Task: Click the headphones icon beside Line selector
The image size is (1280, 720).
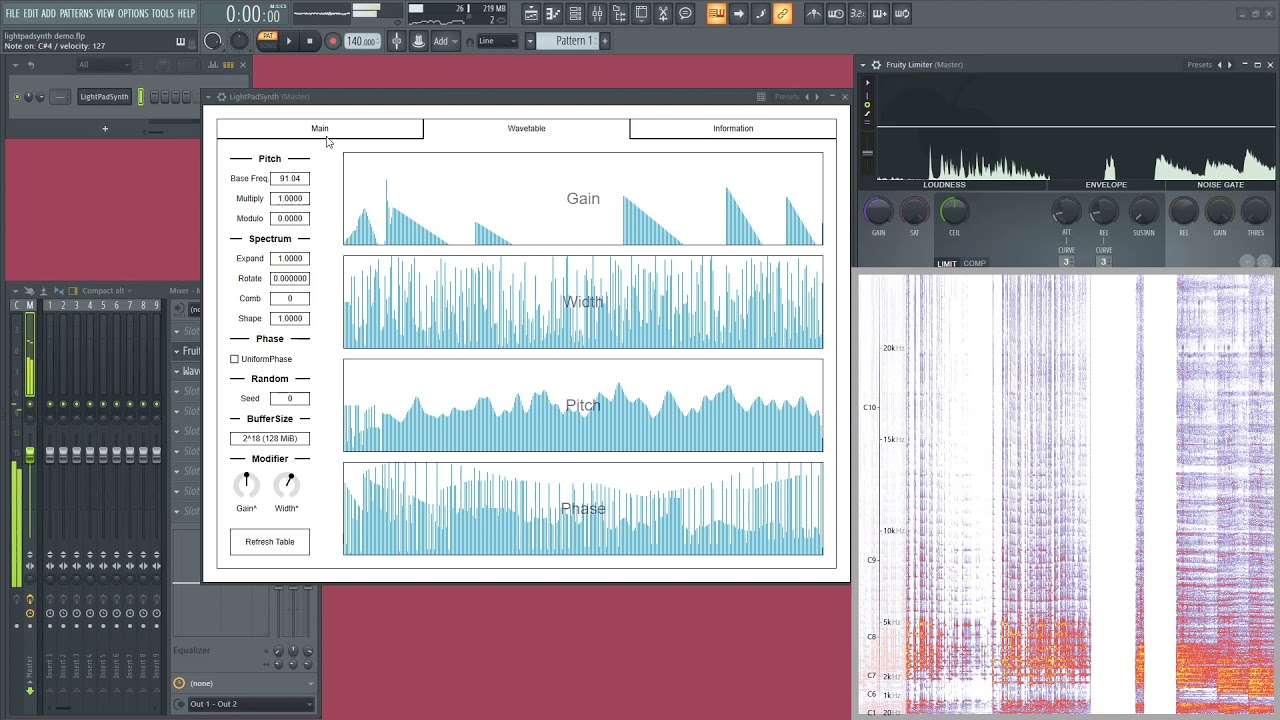Action: pyautogui.click(x=470, y=42)
